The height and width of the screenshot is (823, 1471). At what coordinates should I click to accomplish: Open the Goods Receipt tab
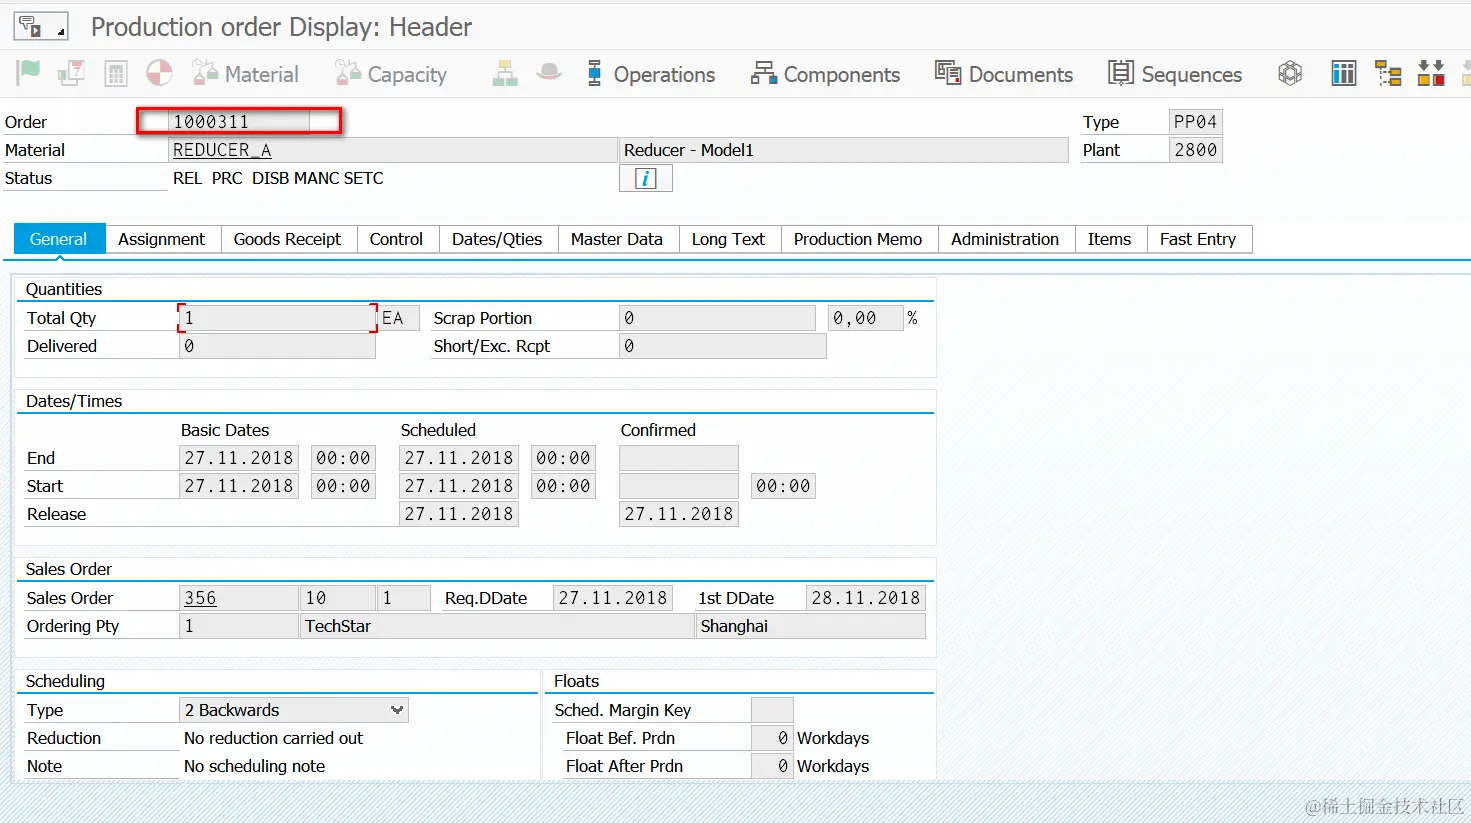287,239
